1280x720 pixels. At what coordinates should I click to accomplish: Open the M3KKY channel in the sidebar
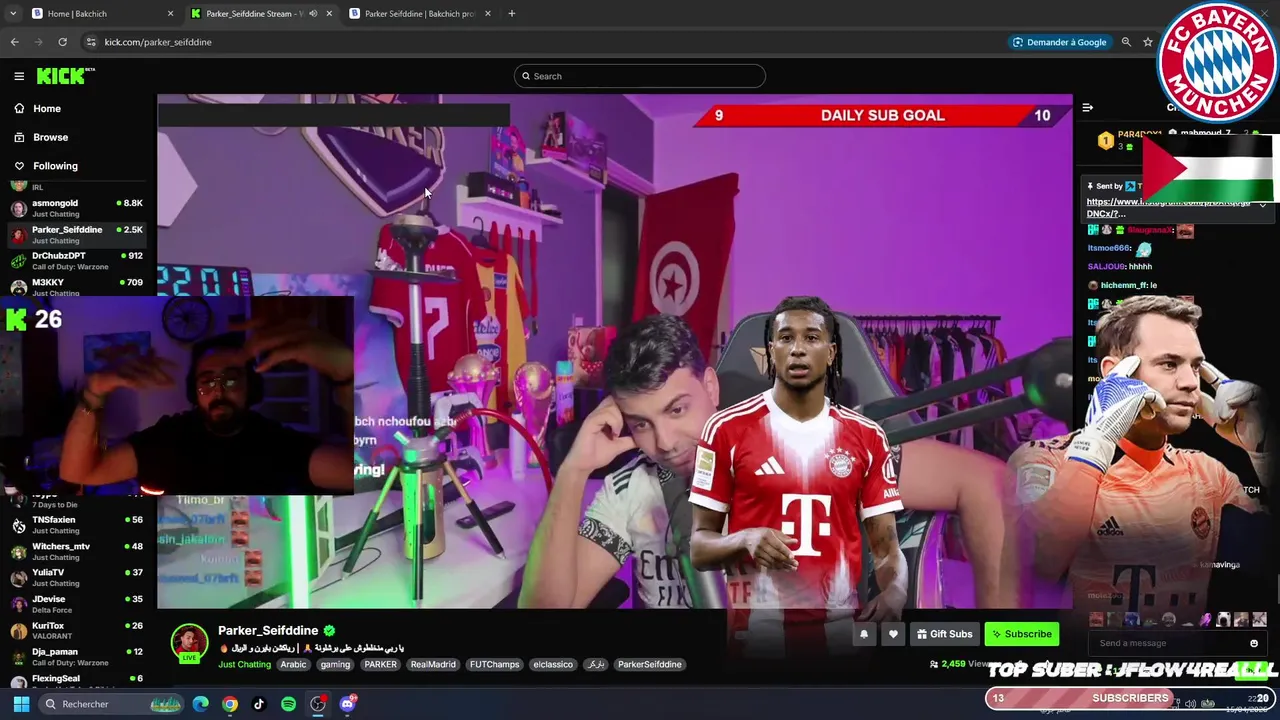78,286
